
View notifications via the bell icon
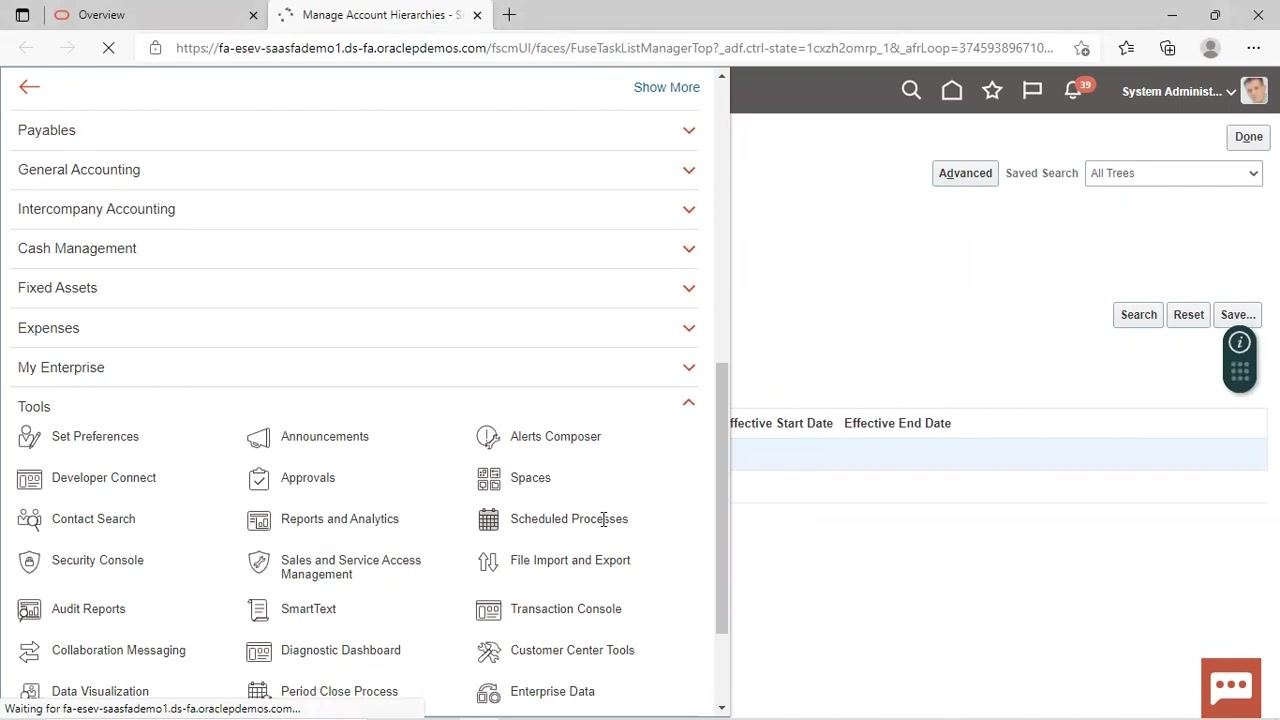(1073, 91)
